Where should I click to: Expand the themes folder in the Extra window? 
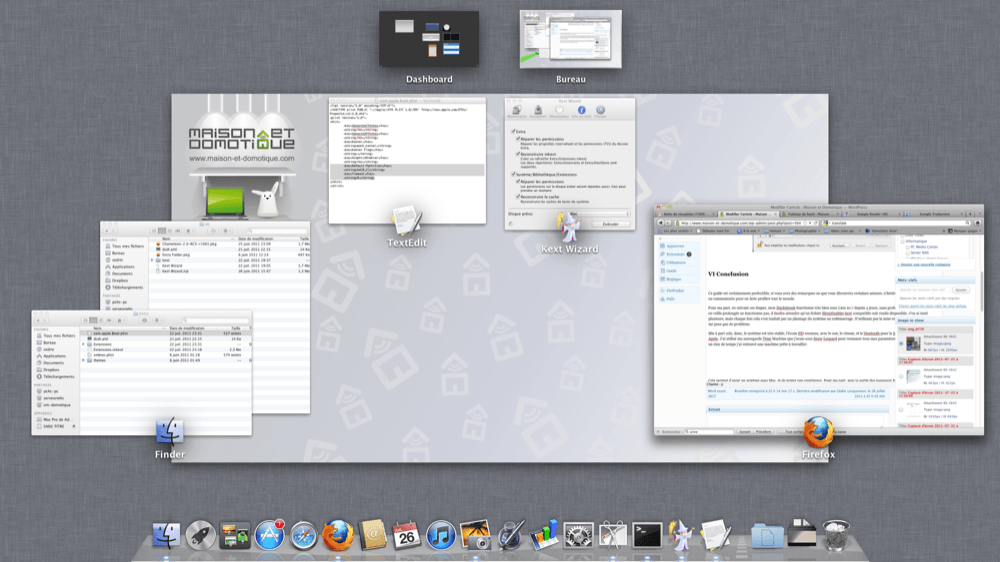click(84, 360)
